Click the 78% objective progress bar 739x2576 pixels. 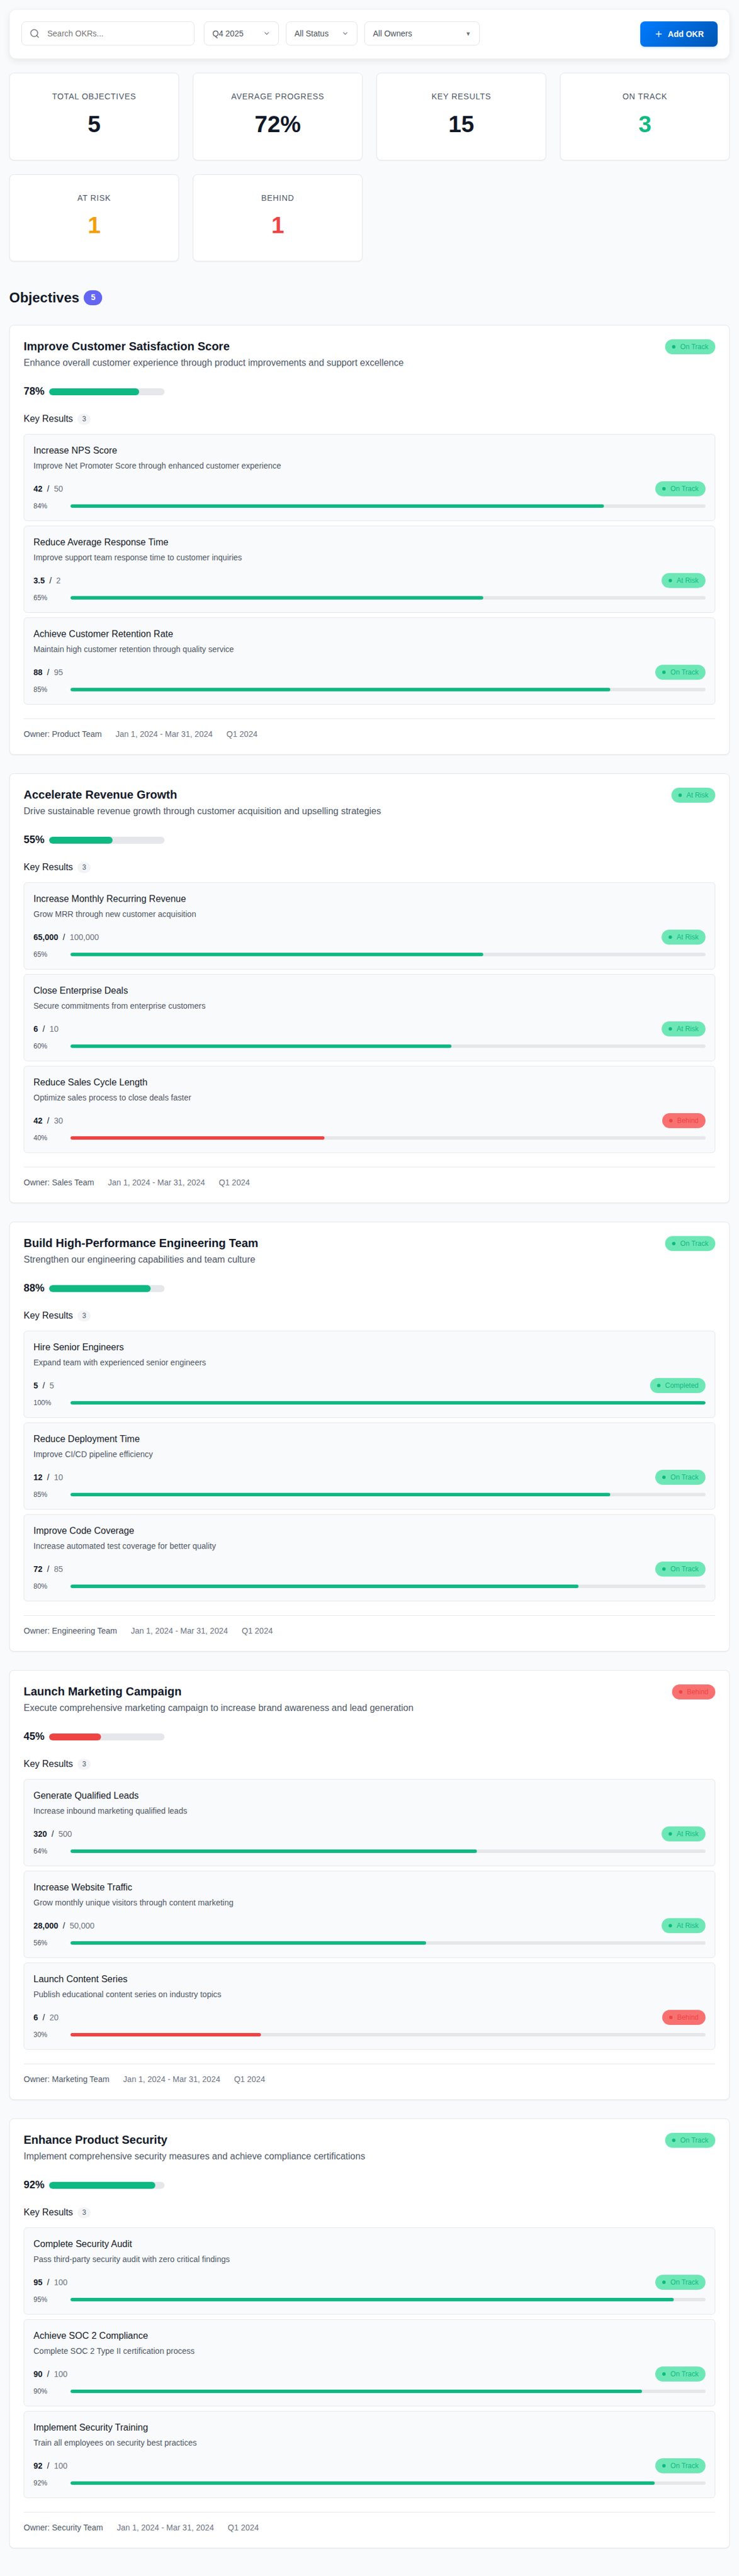[x=106, y=392]
